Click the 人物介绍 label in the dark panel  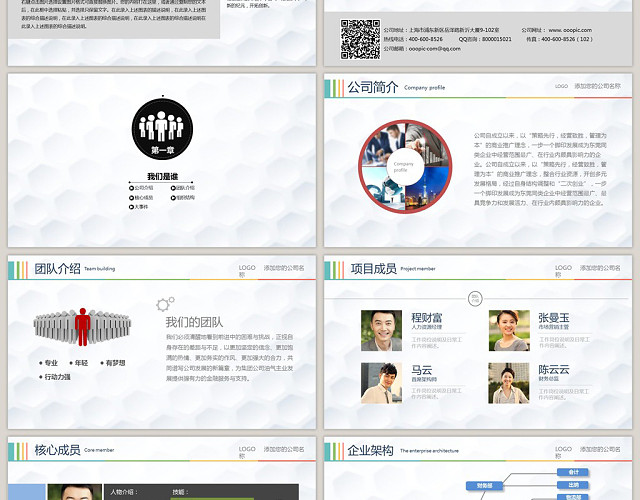pos(123,492)
